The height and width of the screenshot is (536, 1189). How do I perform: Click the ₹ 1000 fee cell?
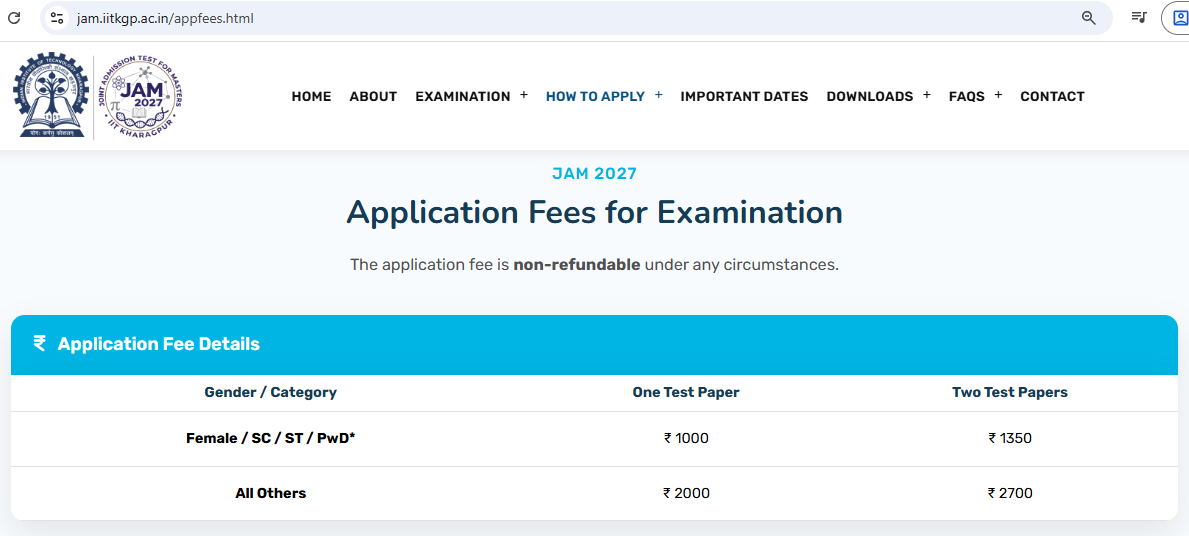(686, 438)
